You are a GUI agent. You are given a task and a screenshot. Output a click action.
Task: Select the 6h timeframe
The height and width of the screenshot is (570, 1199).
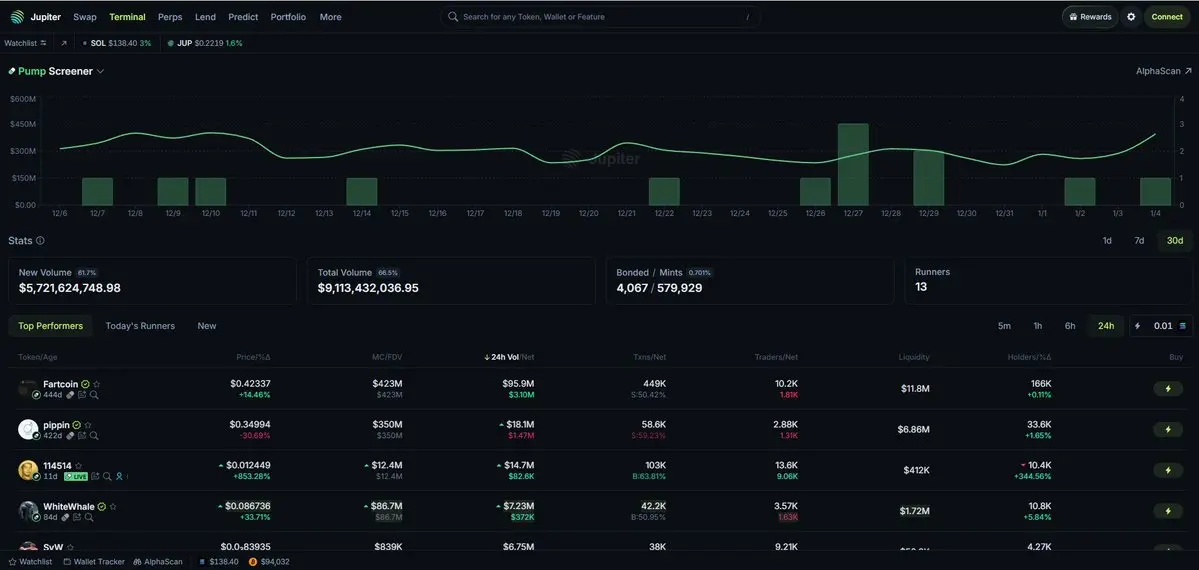(x=1070, y=326)
